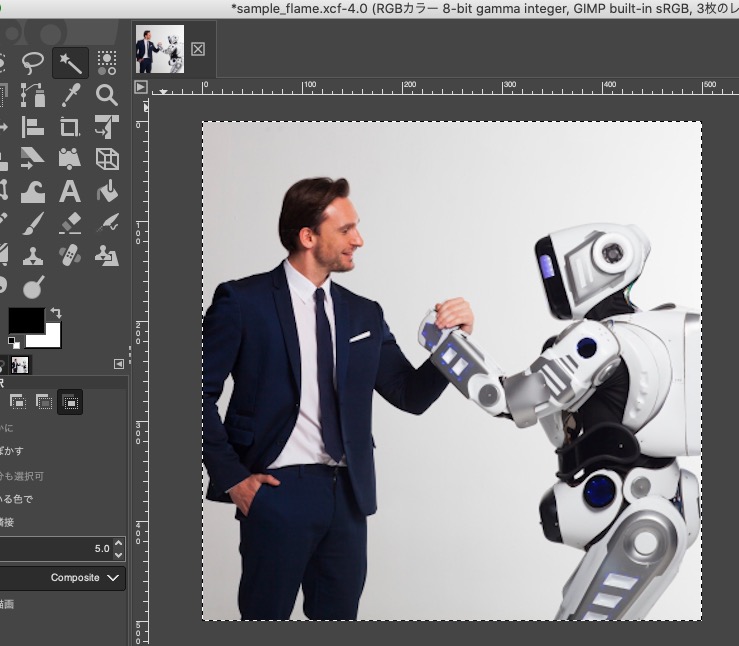Activate the Color Picker eyedropper tool
Screen dimensions: 739x646
pyautogui.click(x=70, y=95)
